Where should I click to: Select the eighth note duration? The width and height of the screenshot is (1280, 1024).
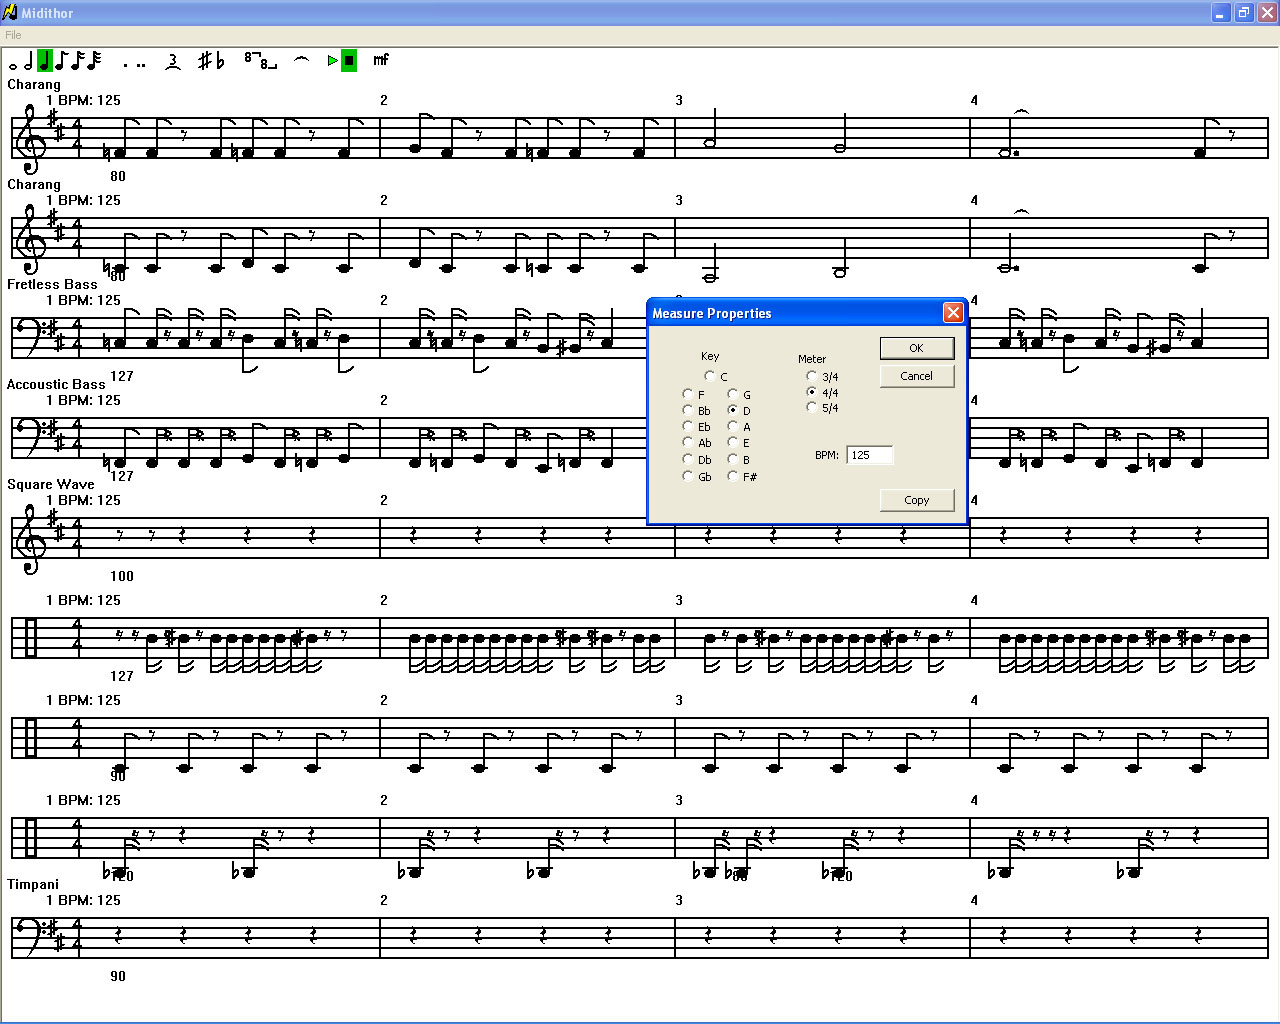pos(61,61)
